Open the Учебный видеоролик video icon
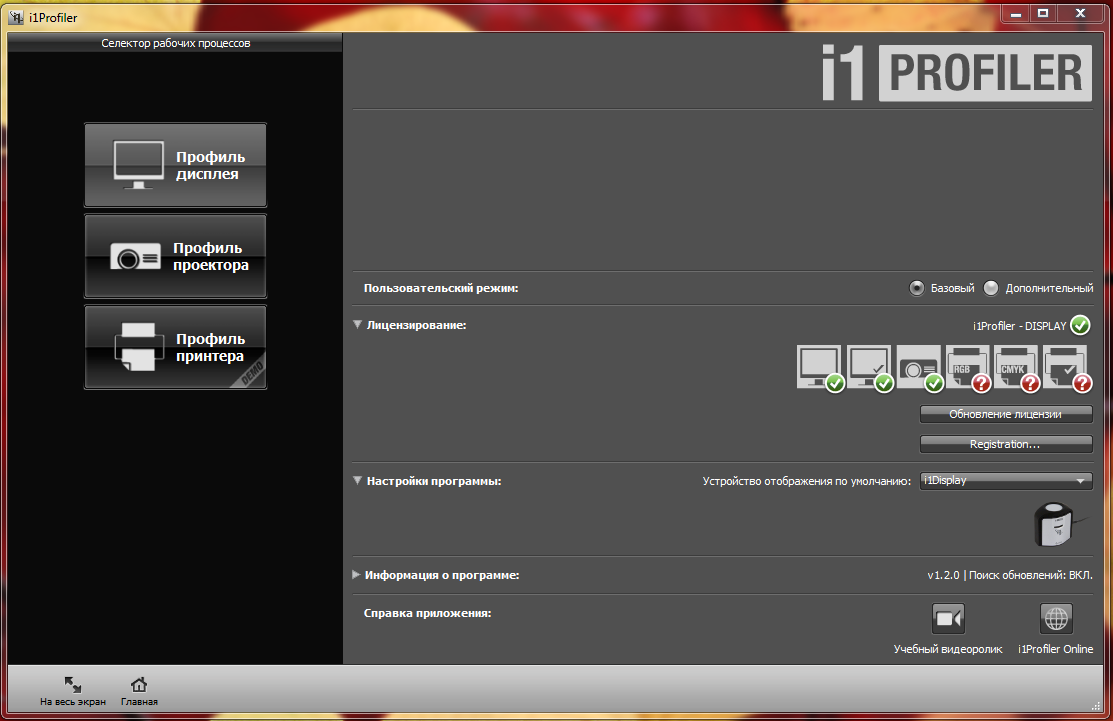The height and width of the screenshot is (721, 1113). 948,619
